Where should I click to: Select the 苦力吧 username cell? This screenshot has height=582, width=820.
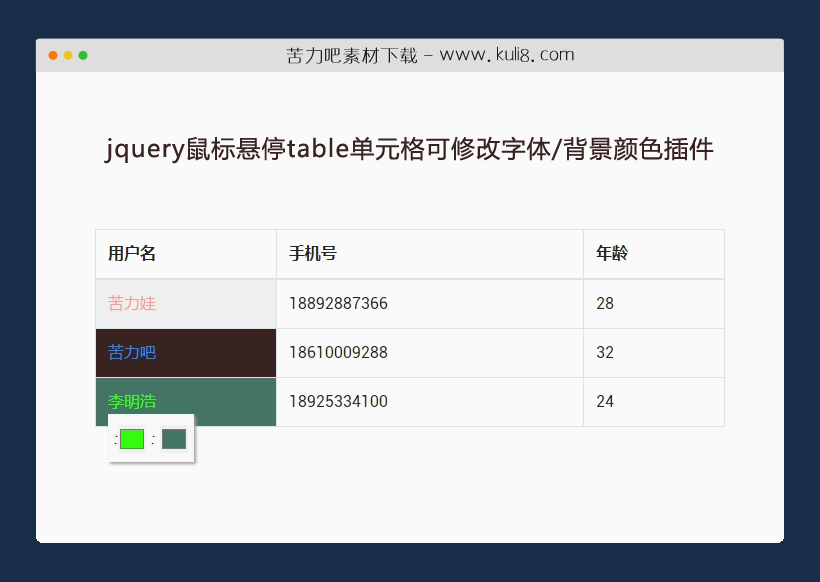coord(131,352)
